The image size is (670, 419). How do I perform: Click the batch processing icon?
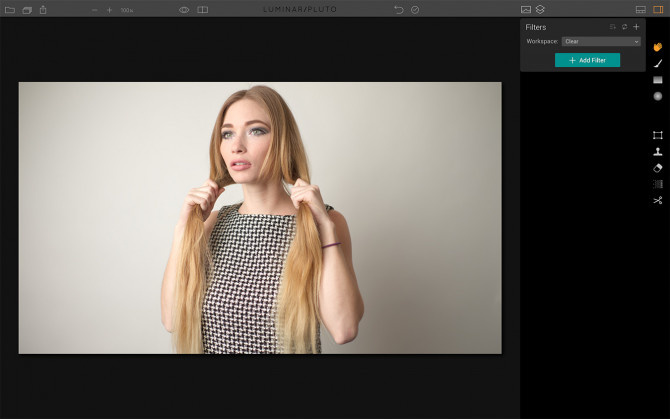[x=27, y=10]
